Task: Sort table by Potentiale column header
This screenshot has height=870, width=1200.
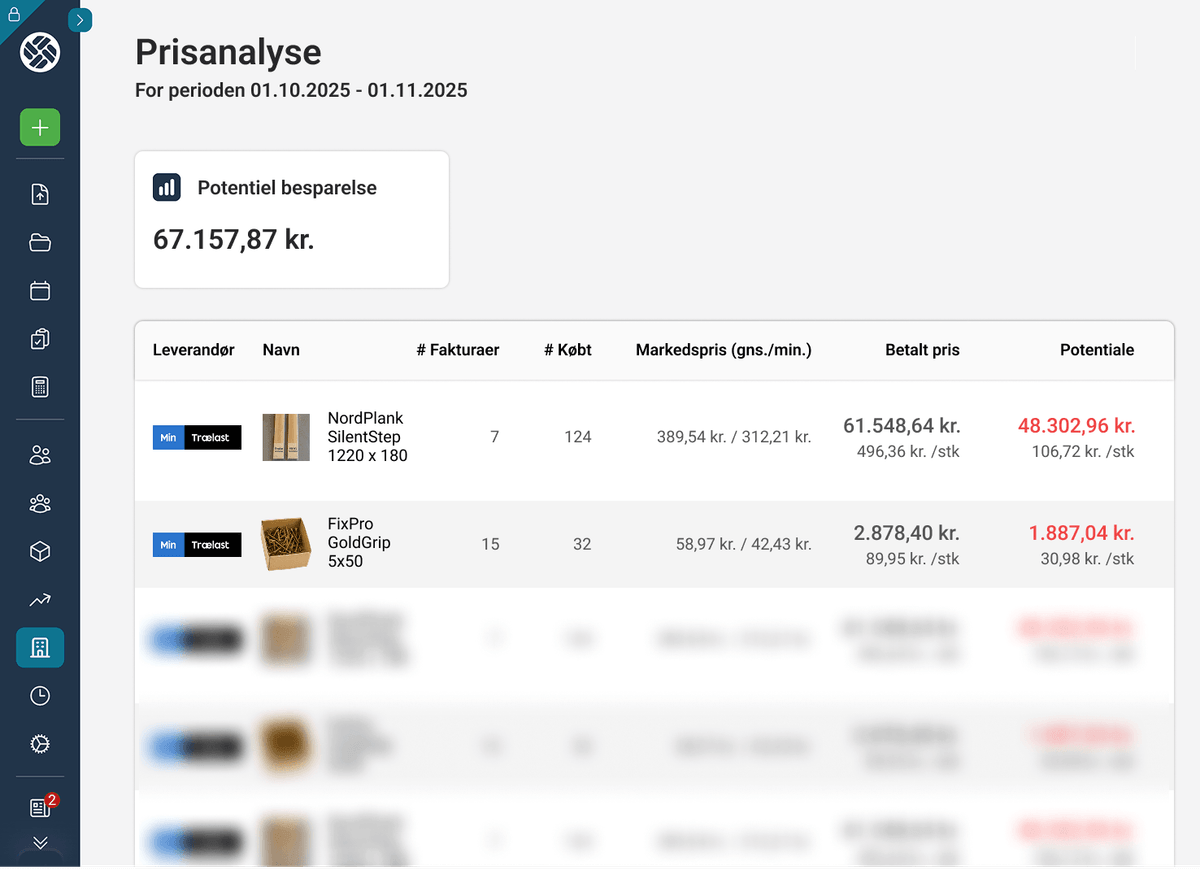Action: (x=1096, y=350)
